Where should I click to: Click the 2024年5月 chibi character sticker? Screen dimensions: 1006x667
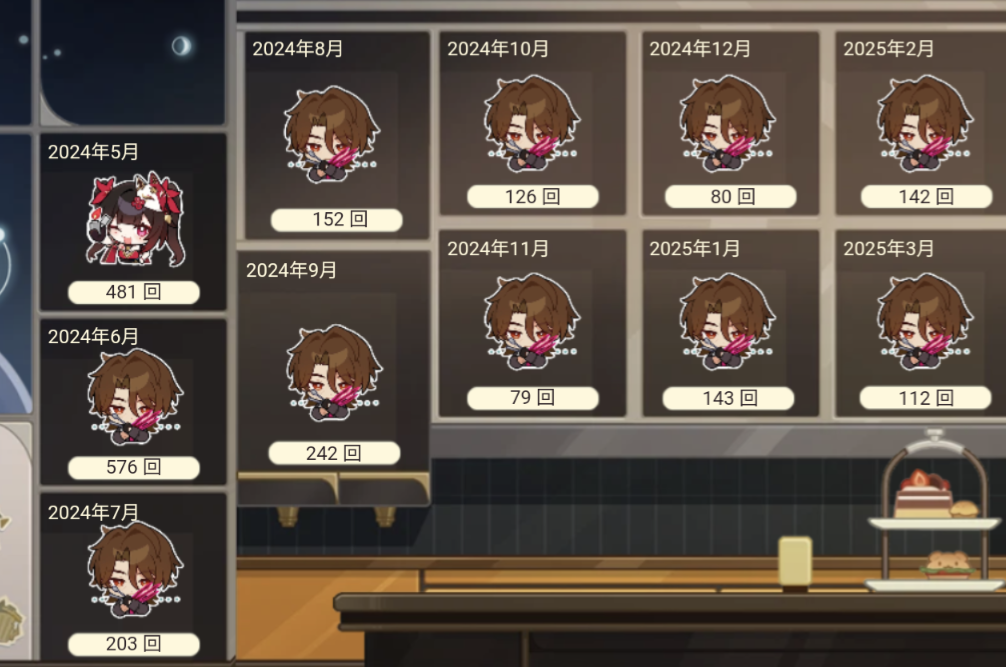(135, 219)
